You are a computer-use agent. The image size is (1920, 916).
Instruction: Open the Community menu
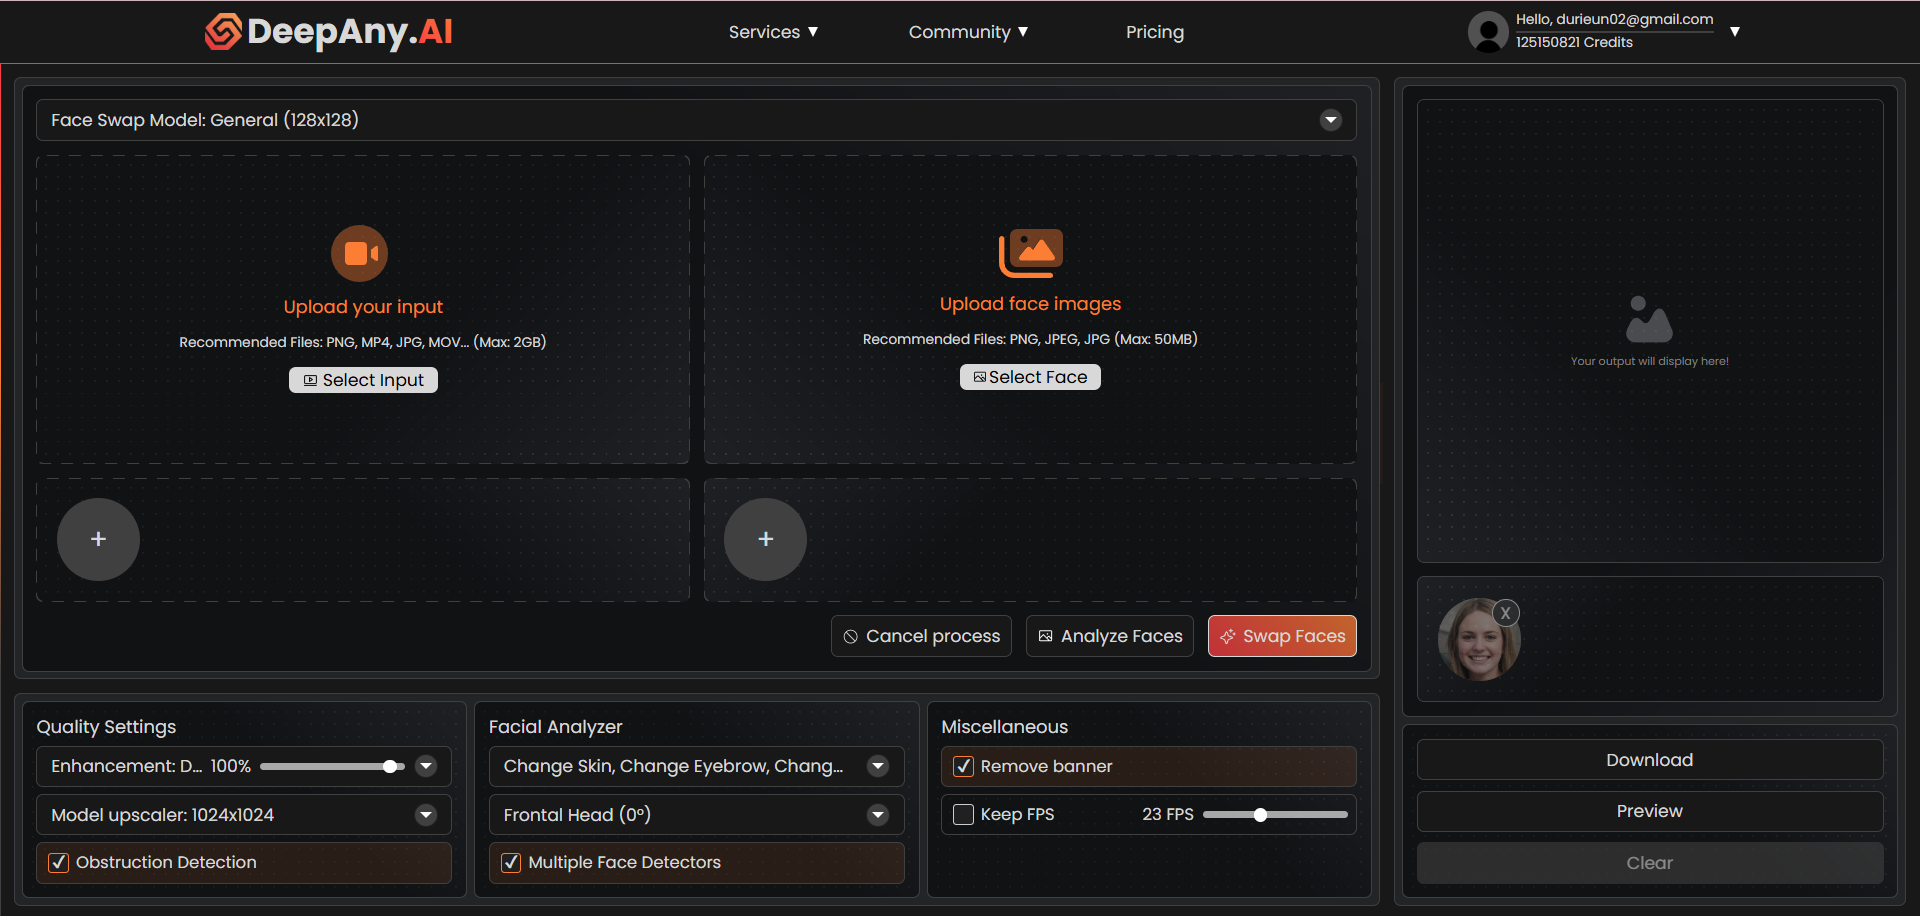point(968,32)
